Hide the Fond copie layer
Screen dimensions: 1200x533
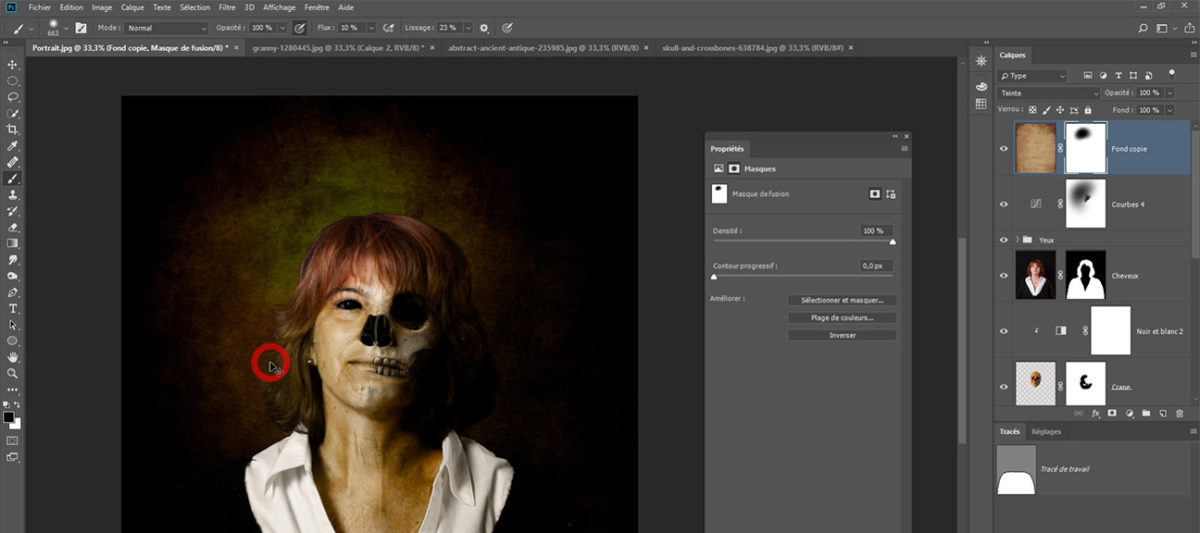[1004, 148]
